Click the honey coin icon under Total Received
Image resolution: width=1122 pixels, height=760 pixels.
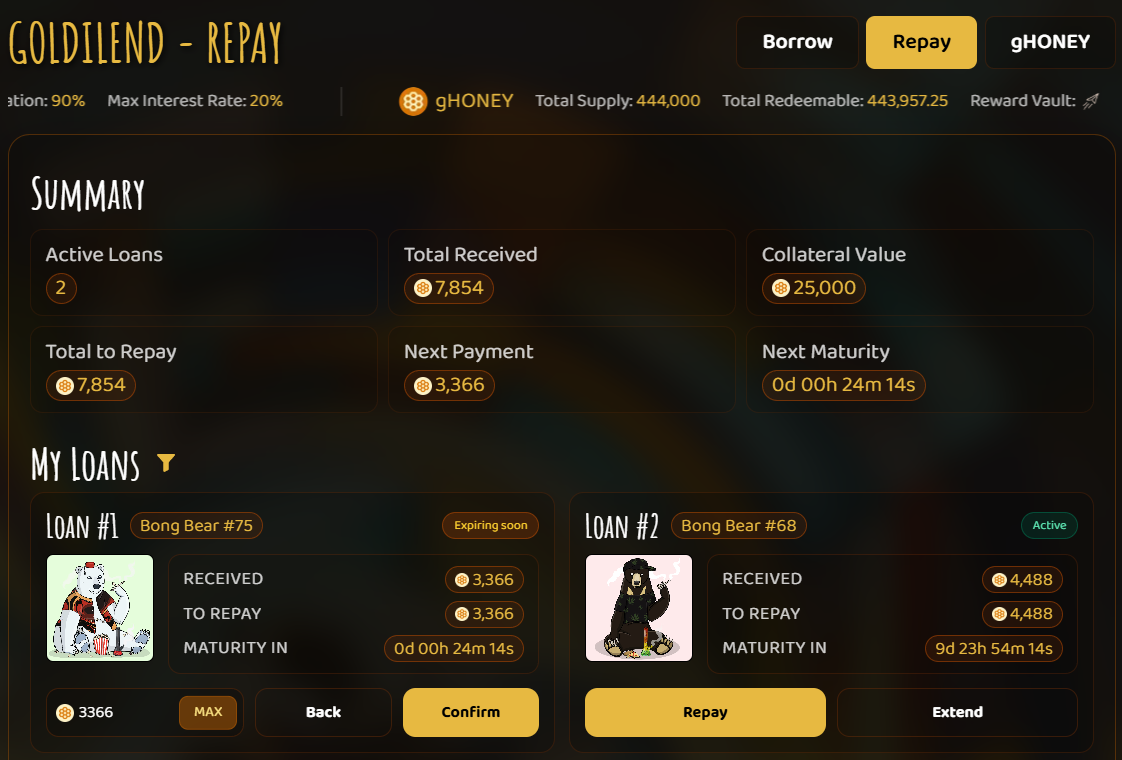(423, 289)
